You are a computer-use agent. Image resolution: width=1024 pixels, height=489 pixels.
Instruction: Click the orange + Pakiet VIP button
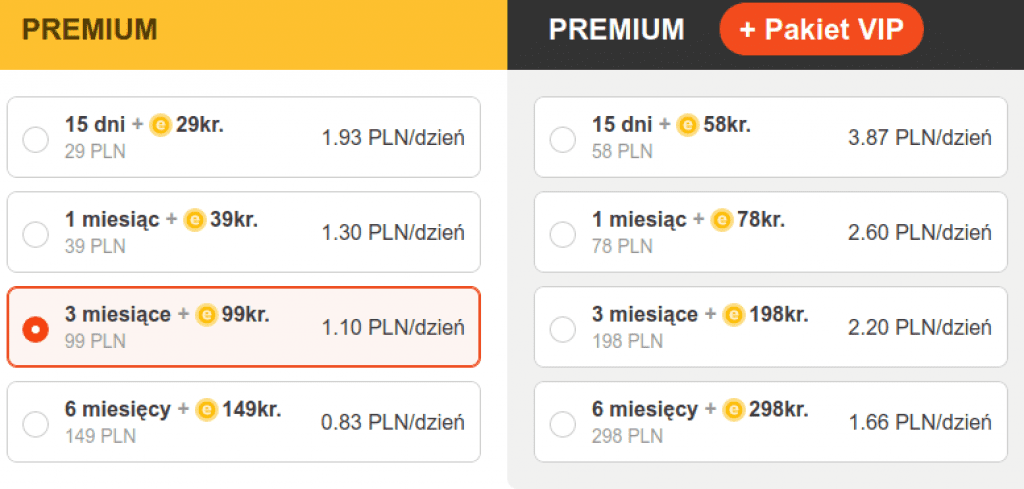coord(821,30)
